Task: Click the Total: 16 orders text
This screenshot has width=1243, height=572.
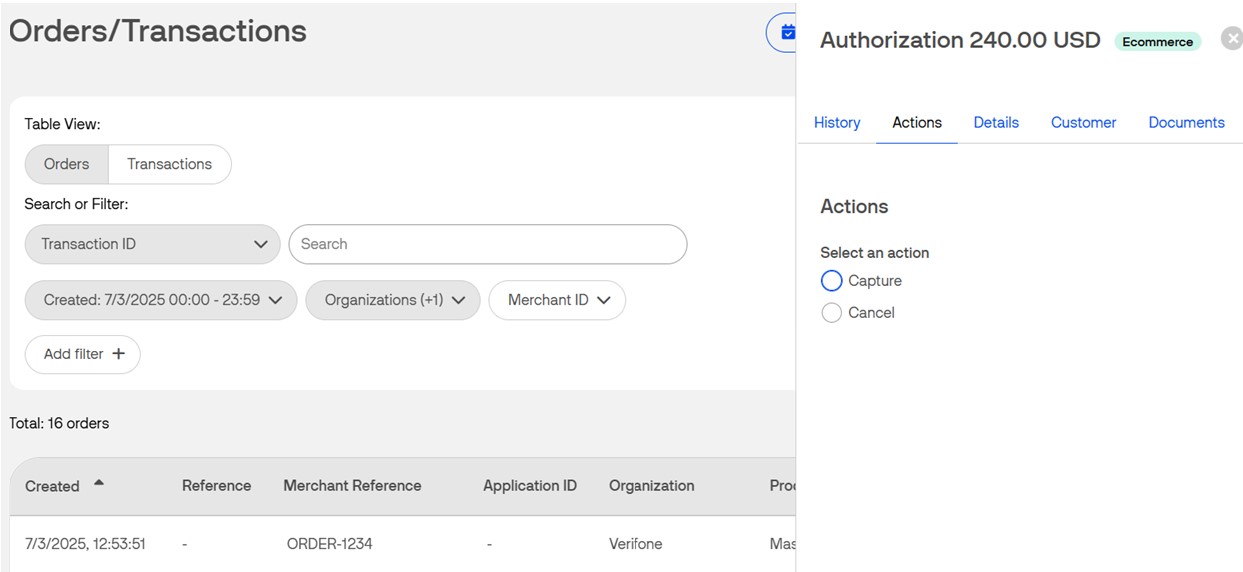Action: tap(59, 423)
